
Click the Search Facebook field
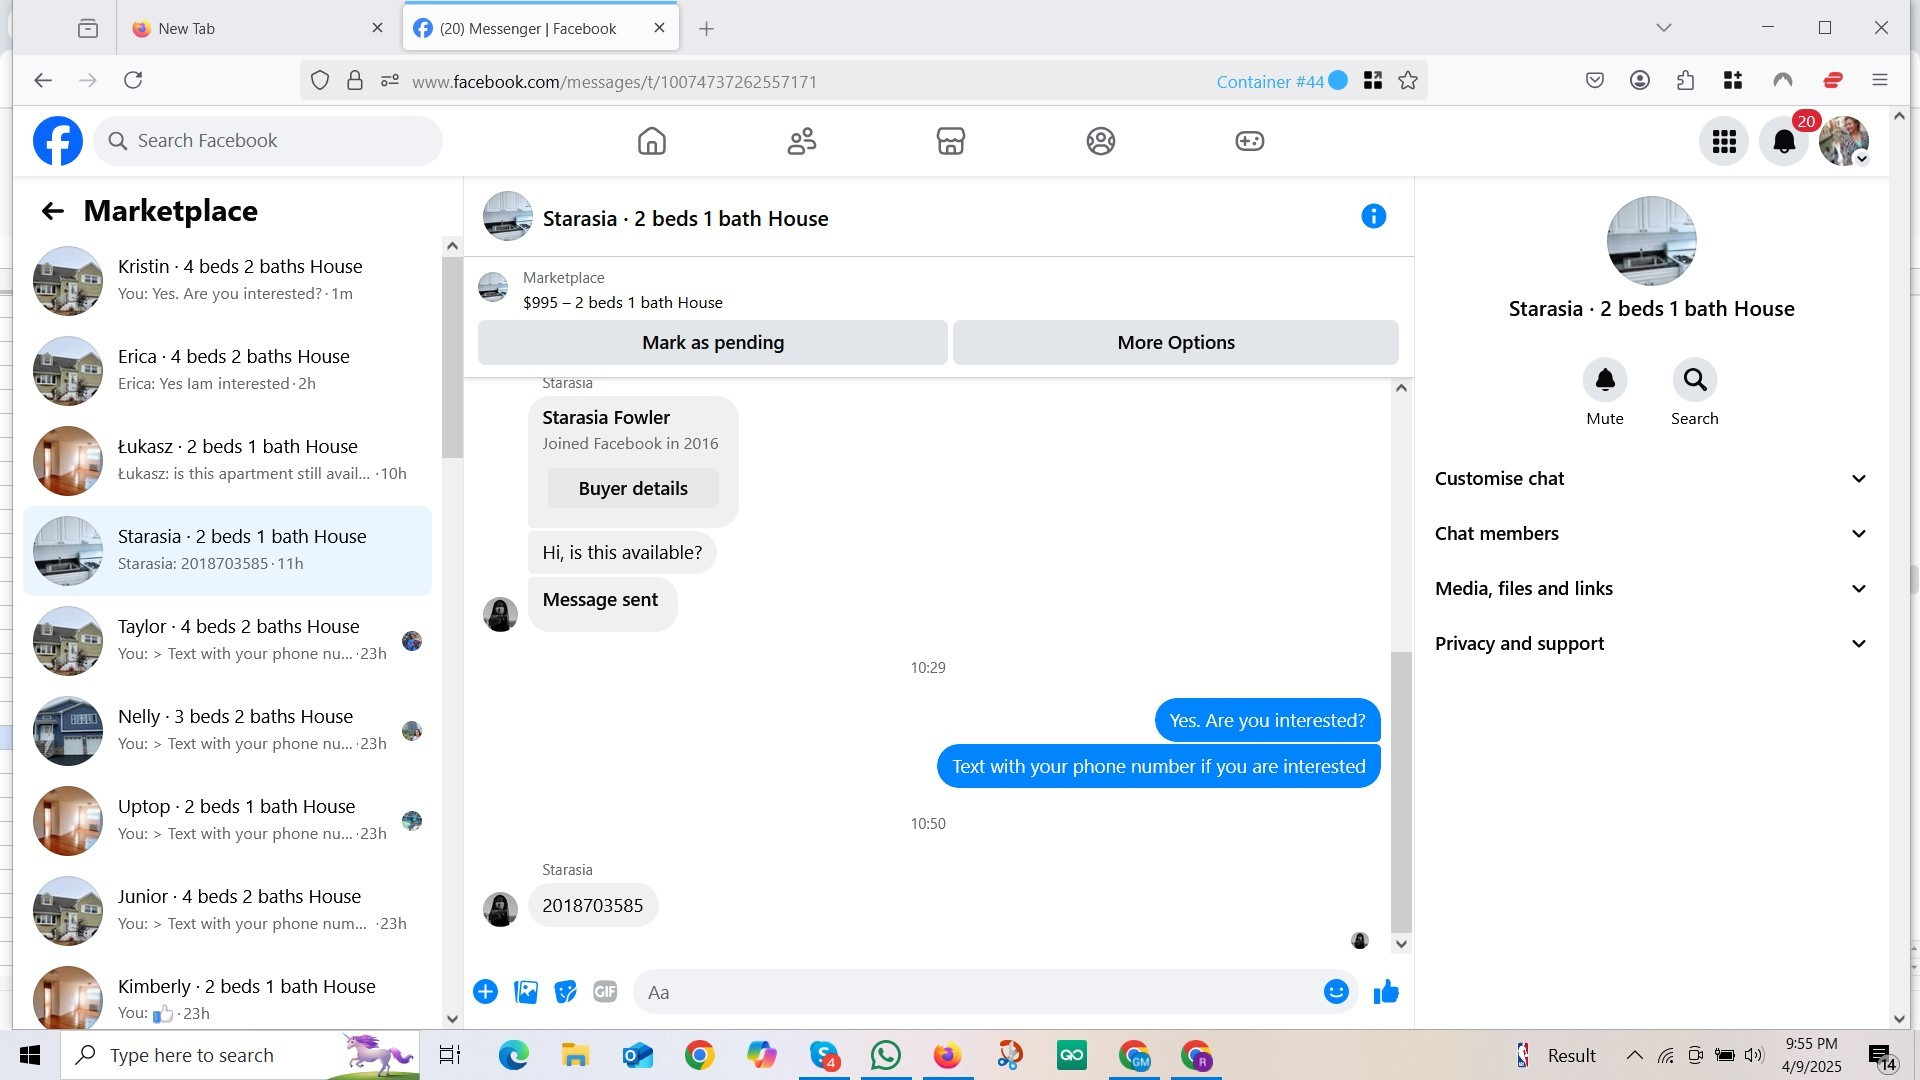(268, 141)
